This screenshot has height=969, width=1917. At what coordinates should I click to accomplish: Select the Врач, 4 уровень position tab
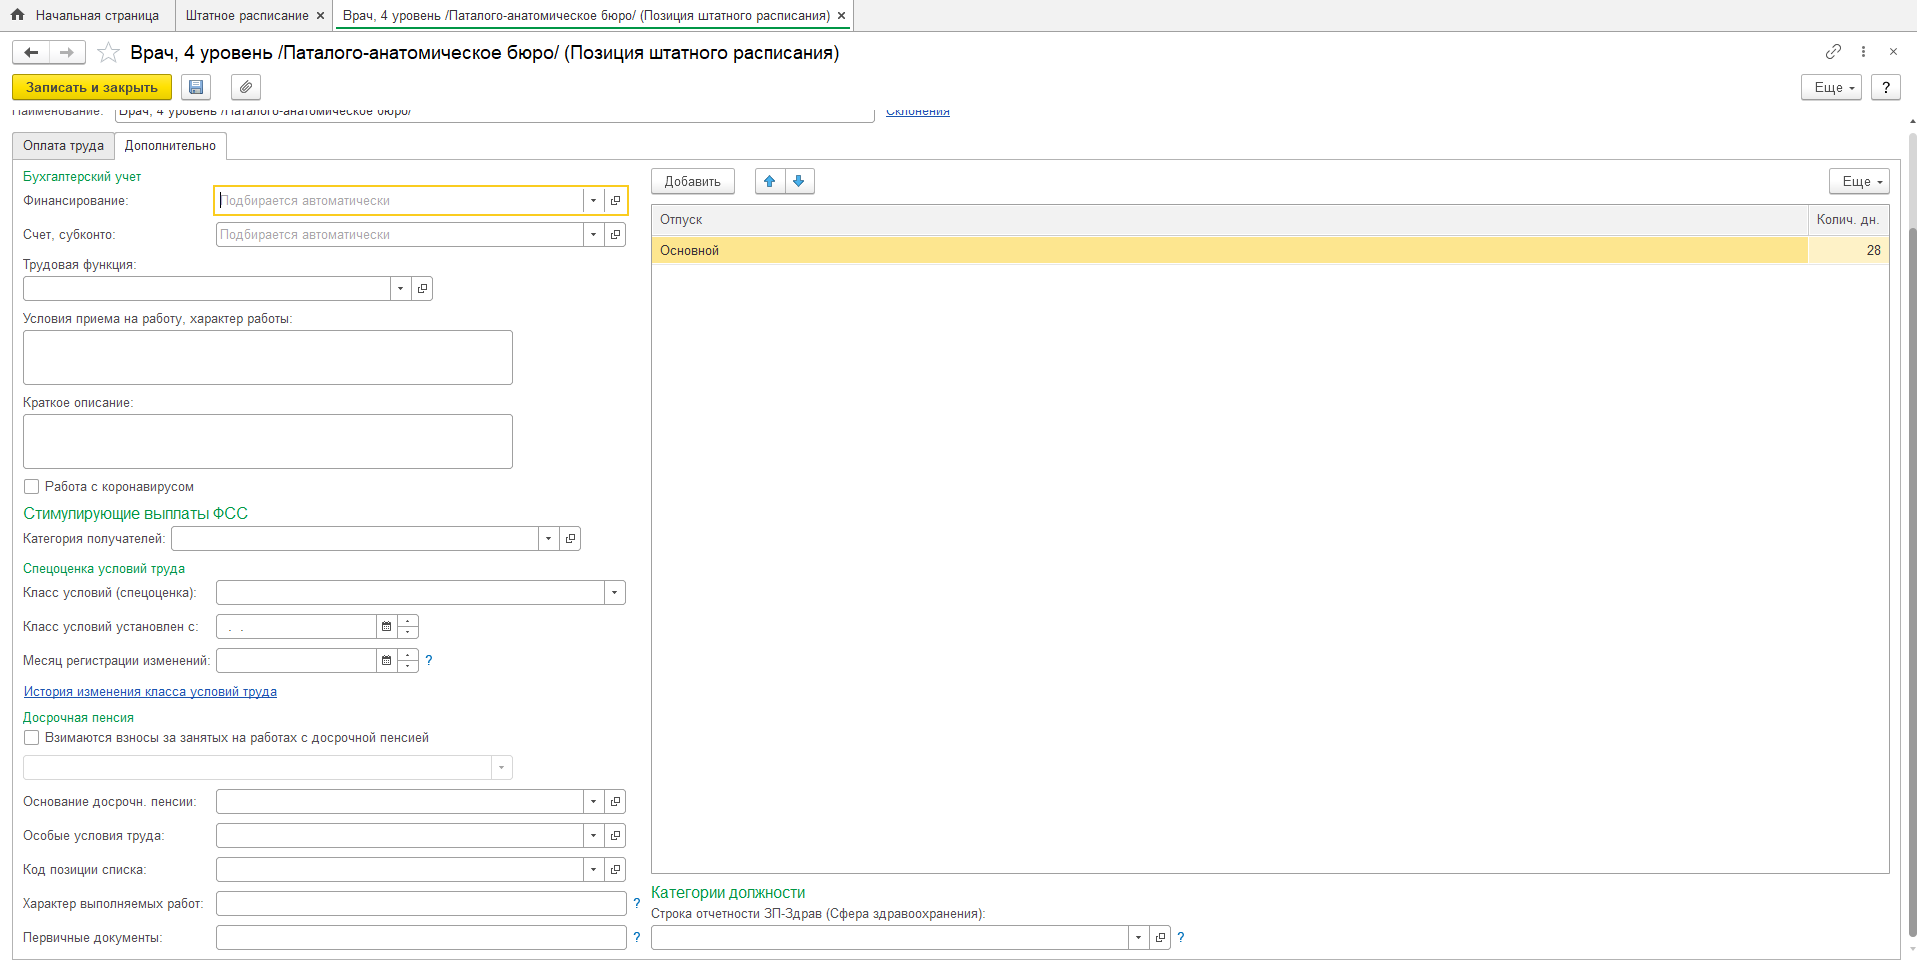(587, 16)
